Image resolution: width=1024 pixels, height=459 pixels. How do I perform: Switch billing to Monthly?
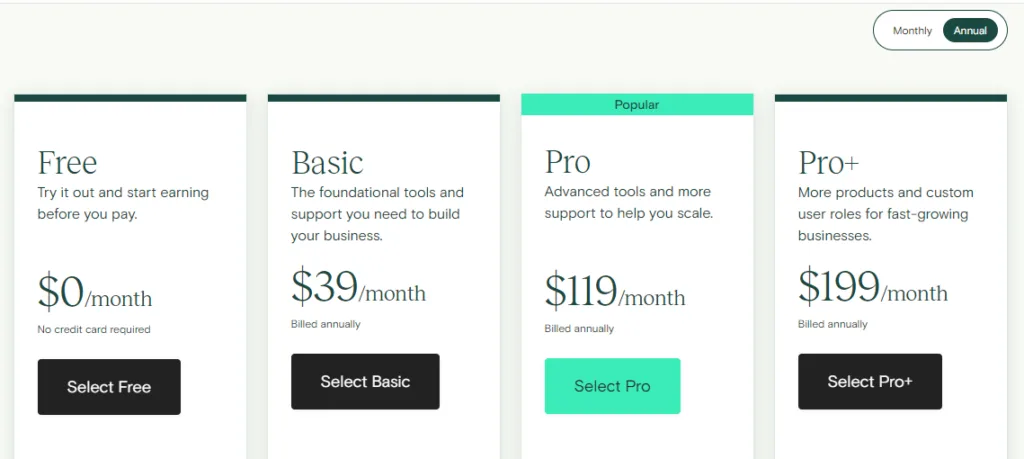pos(912,31)
